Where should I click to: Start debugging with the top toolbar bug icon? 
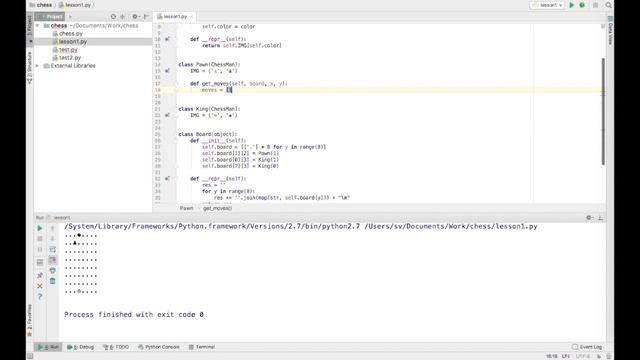click(x=582, y=5)
